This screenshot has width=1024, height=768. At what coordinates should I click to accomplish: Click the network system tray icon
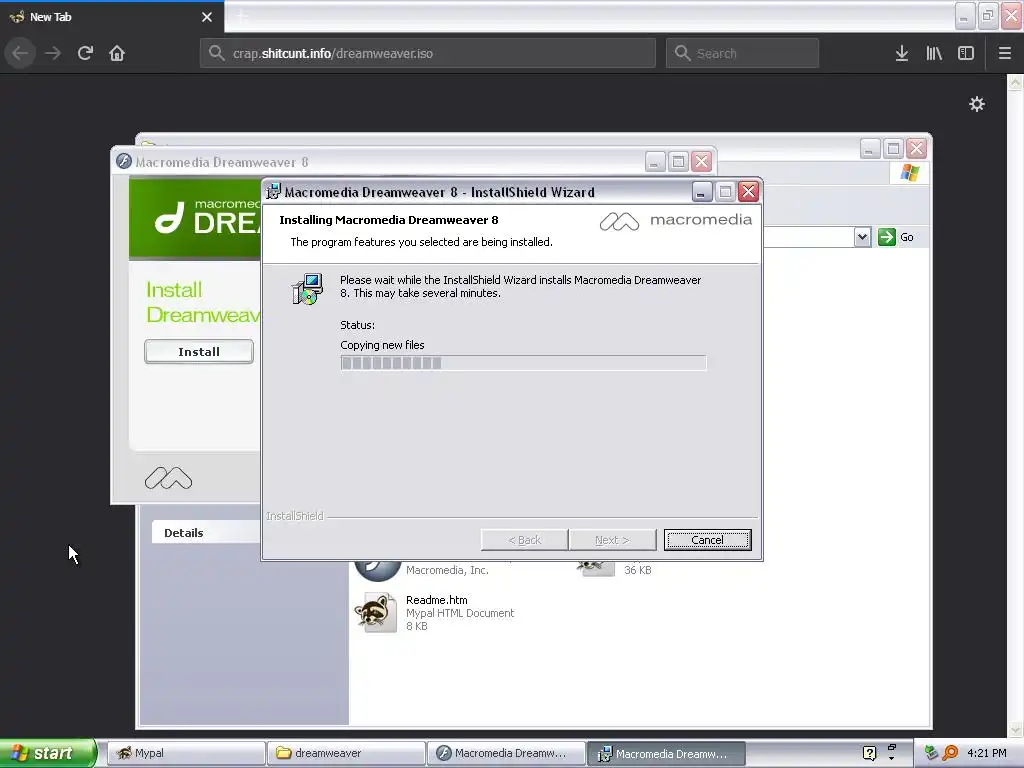[x=932, y=753]
